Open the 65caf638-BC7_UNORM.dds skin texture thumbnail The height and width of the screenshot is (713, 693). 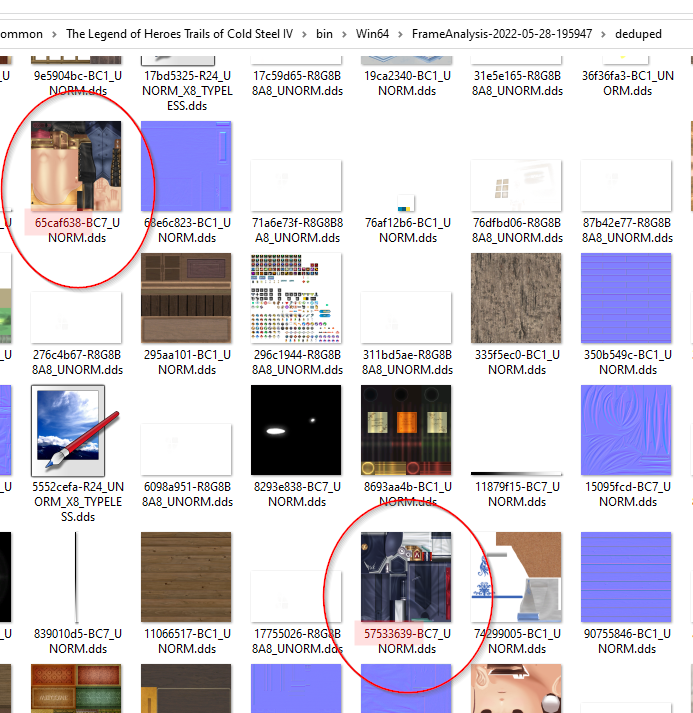pos(76,166)
